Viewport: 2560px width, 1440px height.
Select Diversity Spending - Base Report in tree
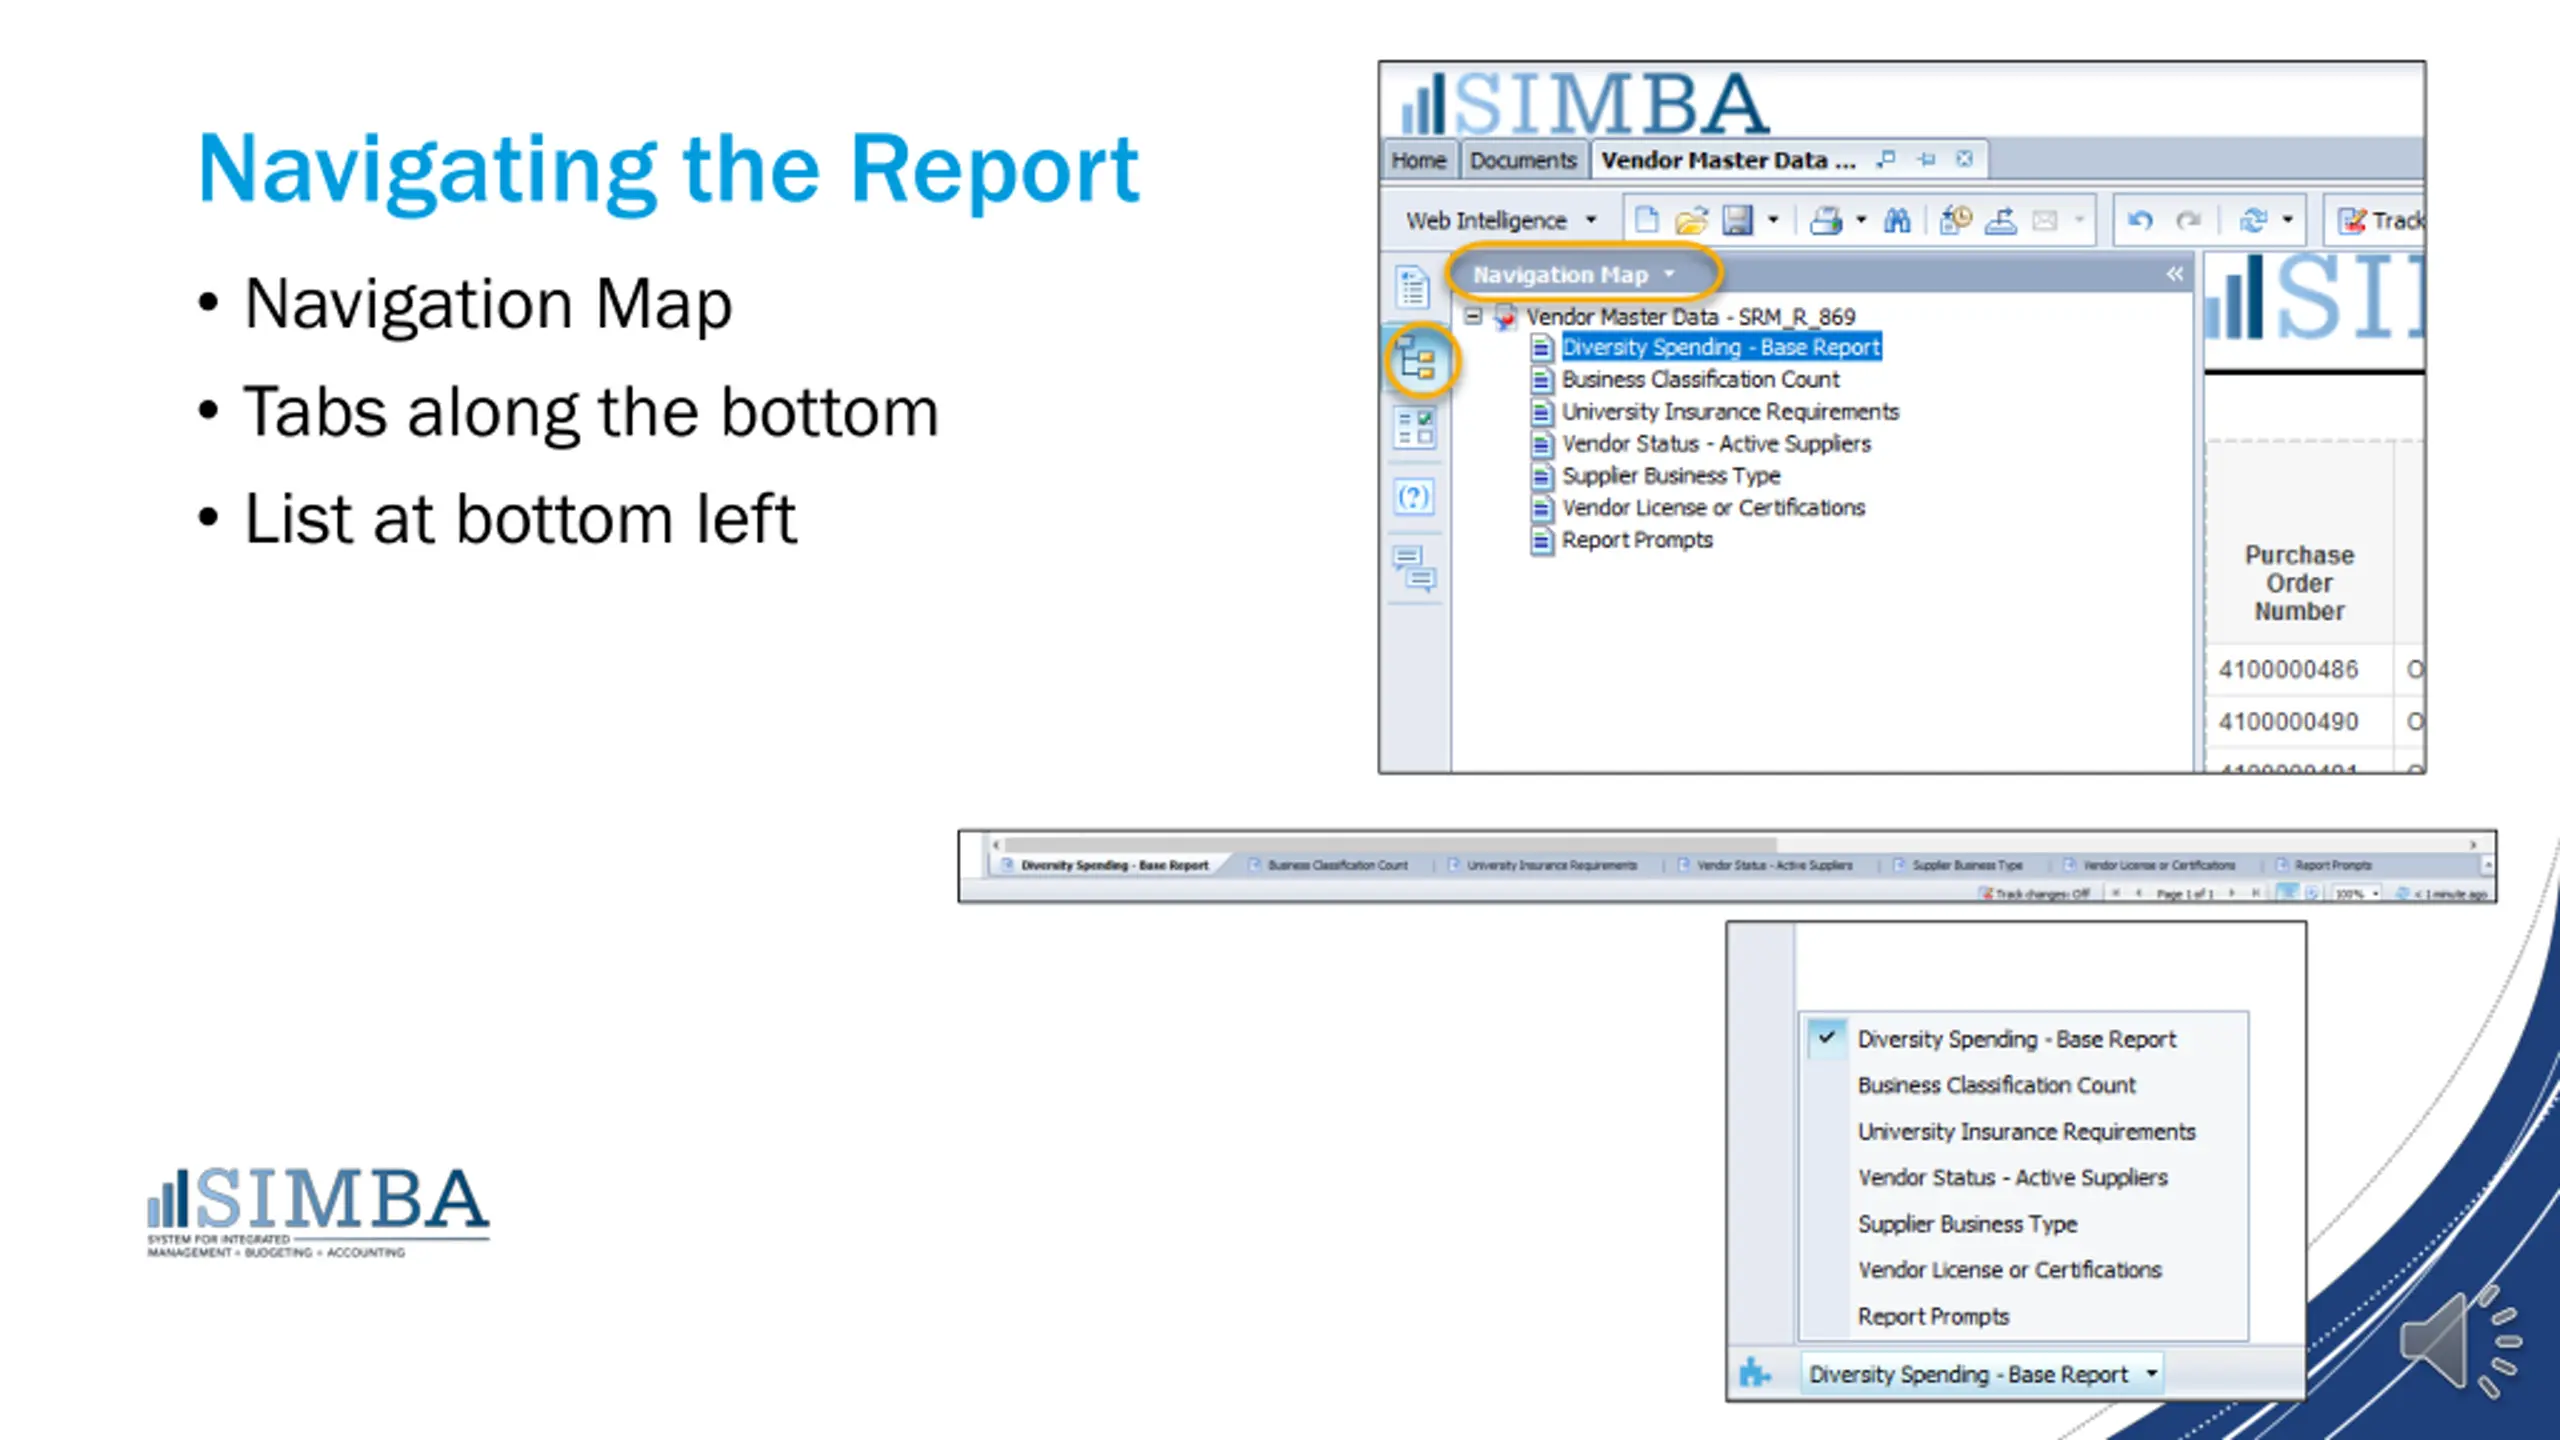coord(1721,347)
